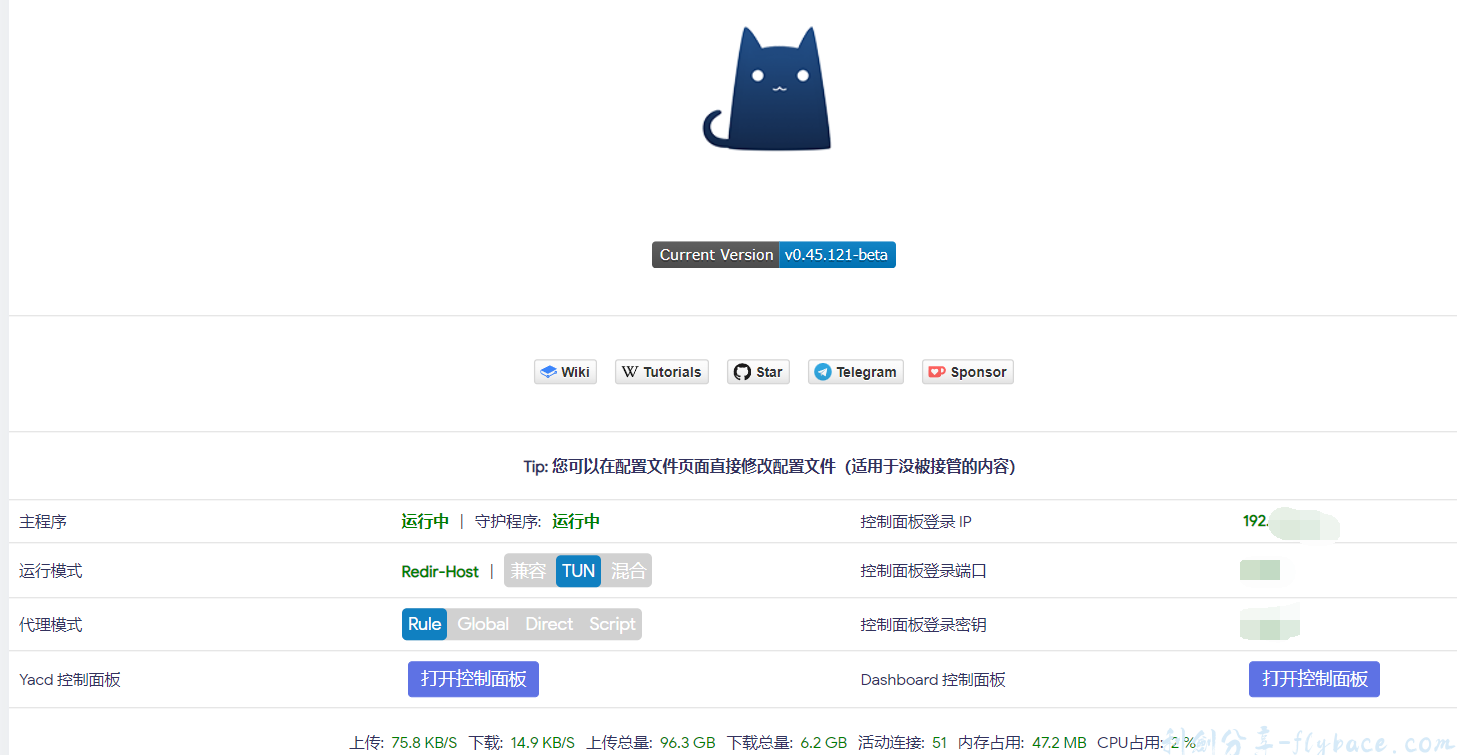
Task: Click the blurred control panel login port value
Action: (x=1259, y=571)
